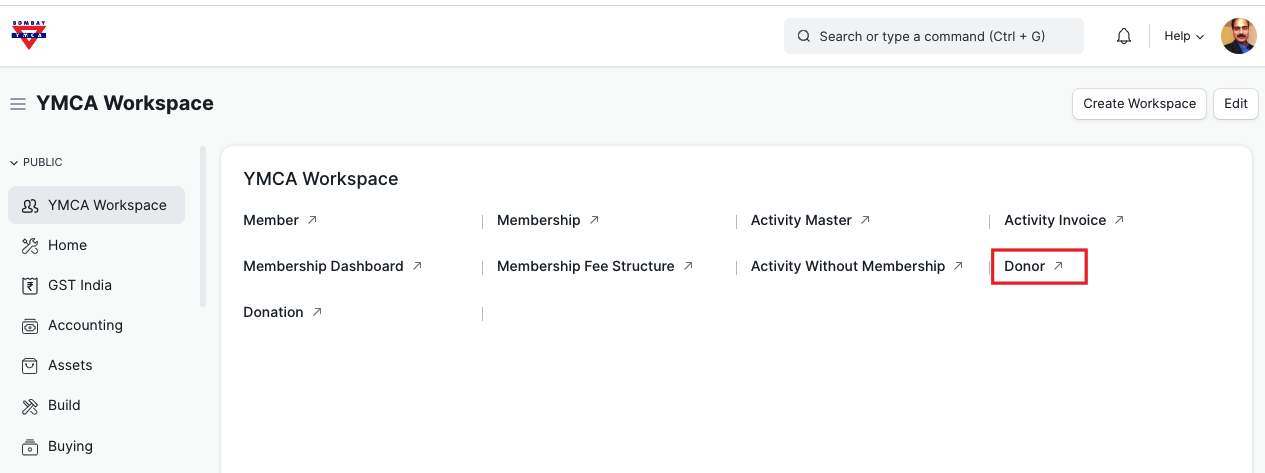Open Home from the sidebar
The width and height of the screenshot is (1265, 473).
coord(67,245)
